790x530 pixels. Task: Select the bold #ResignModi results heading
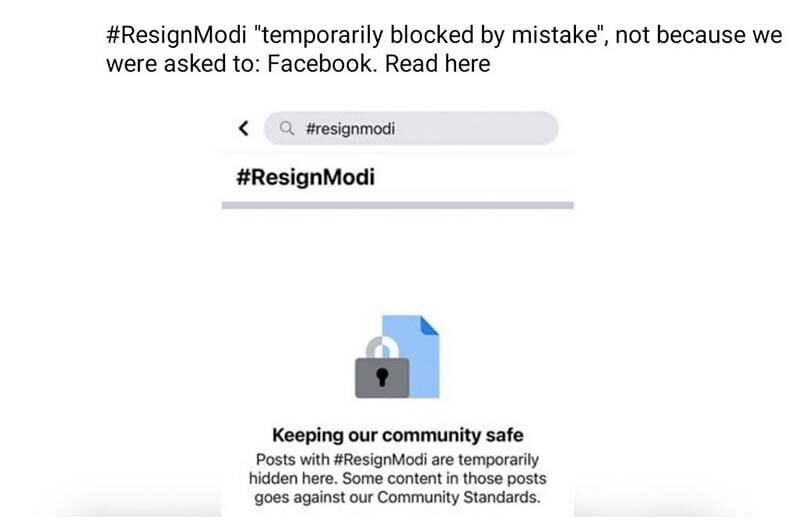305,177
